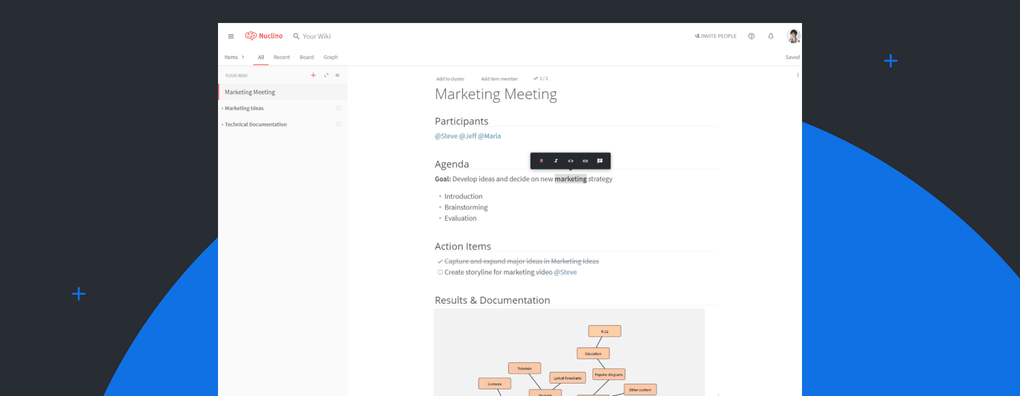Open the three-dot item options menu
The height and width of the screenshot is (396, 1020).
click(x=798, y=75)
